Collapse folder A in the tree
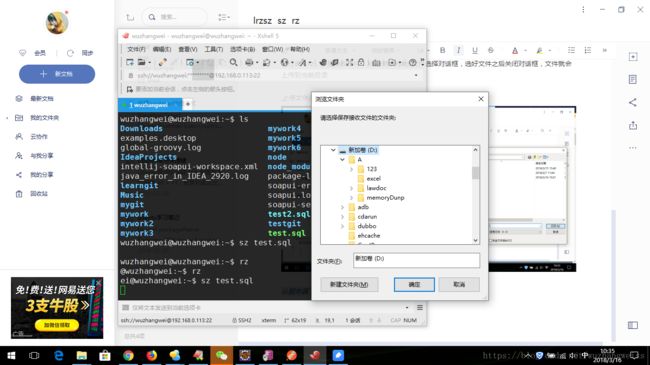Viewport: 650px width, 365px height. coord(342,159)
